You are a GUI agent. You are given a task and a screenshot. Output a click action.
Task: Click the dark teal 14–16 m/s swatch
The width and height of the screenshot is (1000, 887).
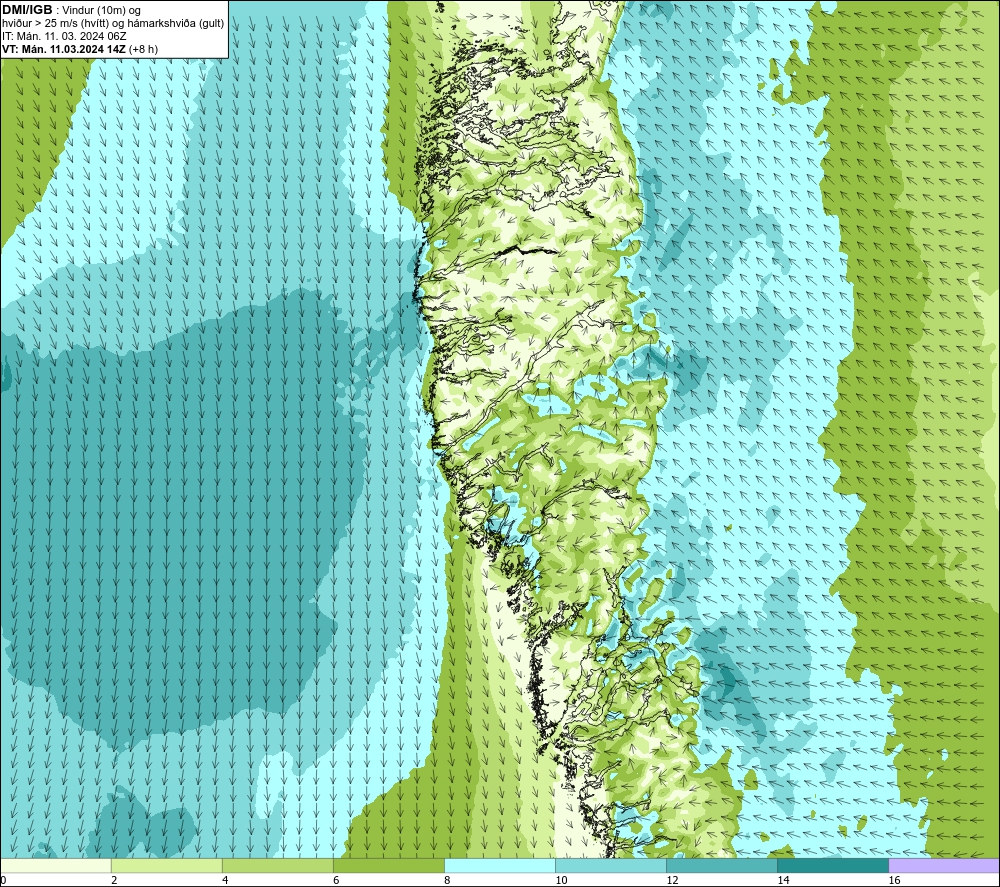pos(832,865)
